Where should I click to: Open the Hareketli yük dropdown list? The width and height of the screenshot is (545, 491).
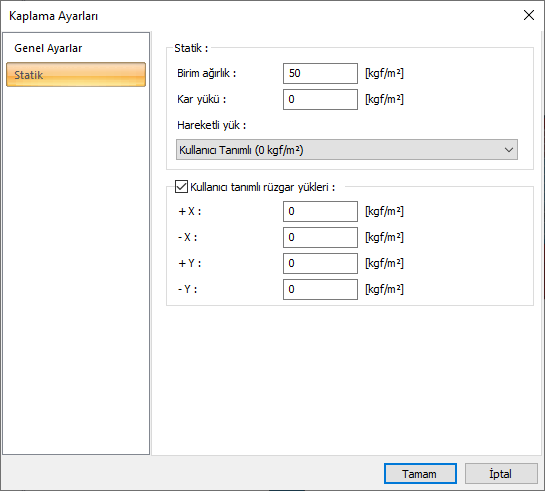(x=347, y=150)
